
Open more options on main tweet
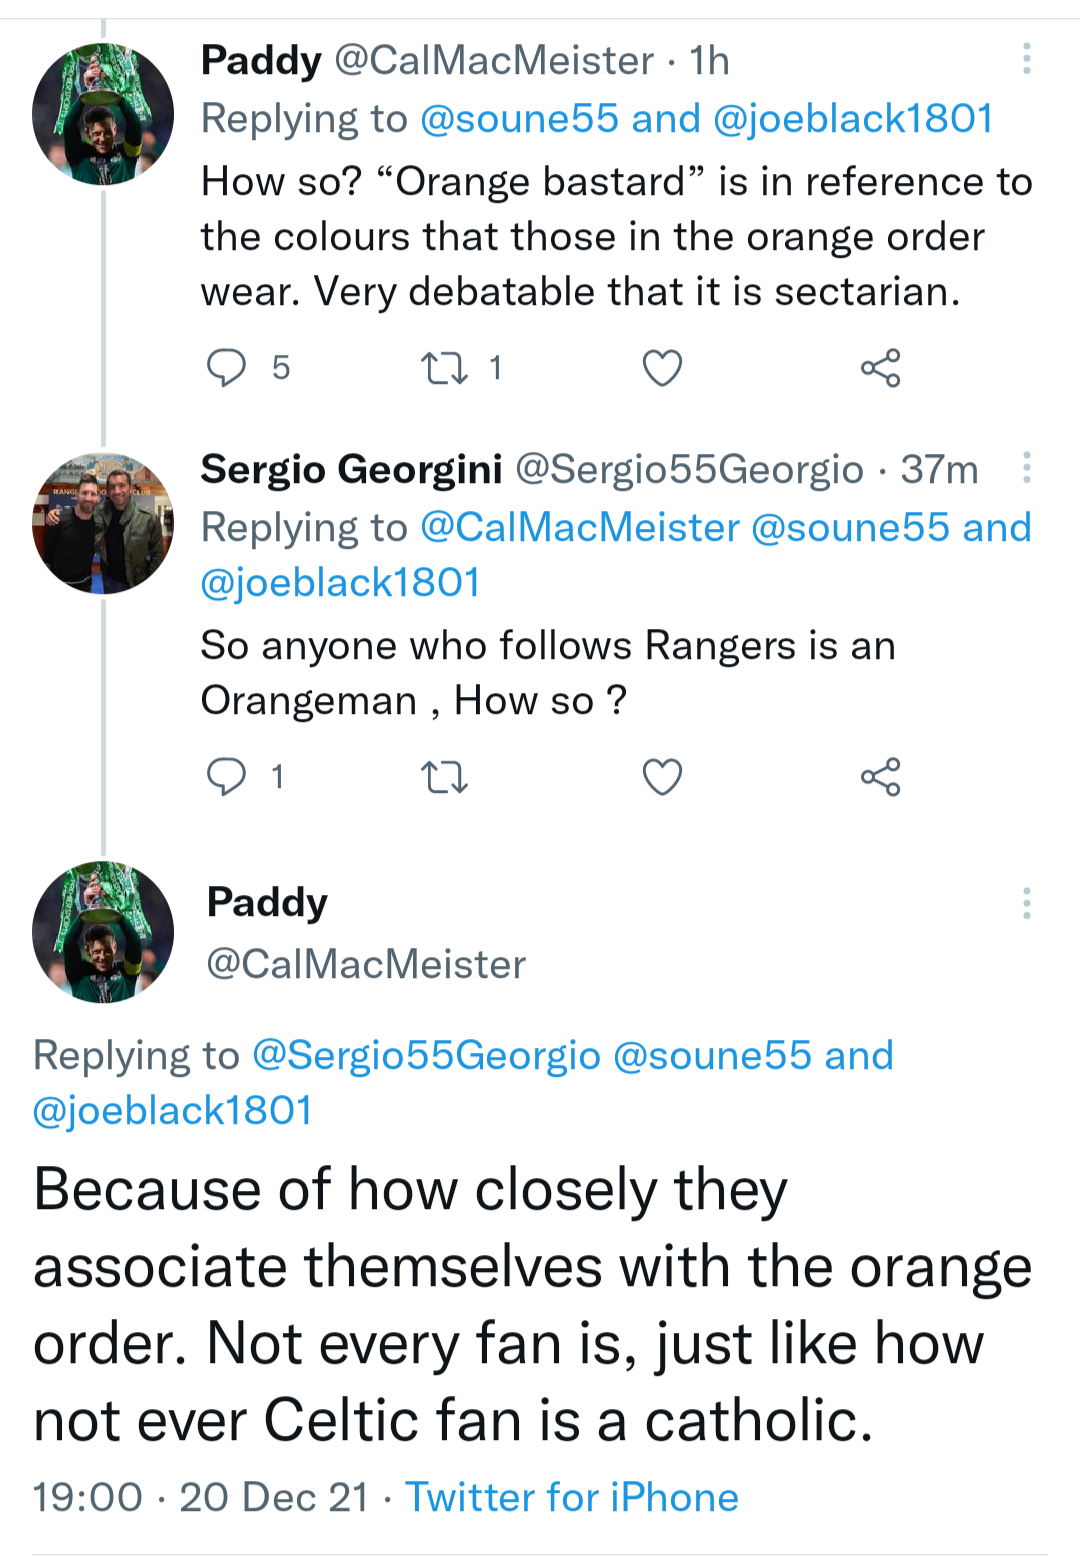tap(1026, 903)
